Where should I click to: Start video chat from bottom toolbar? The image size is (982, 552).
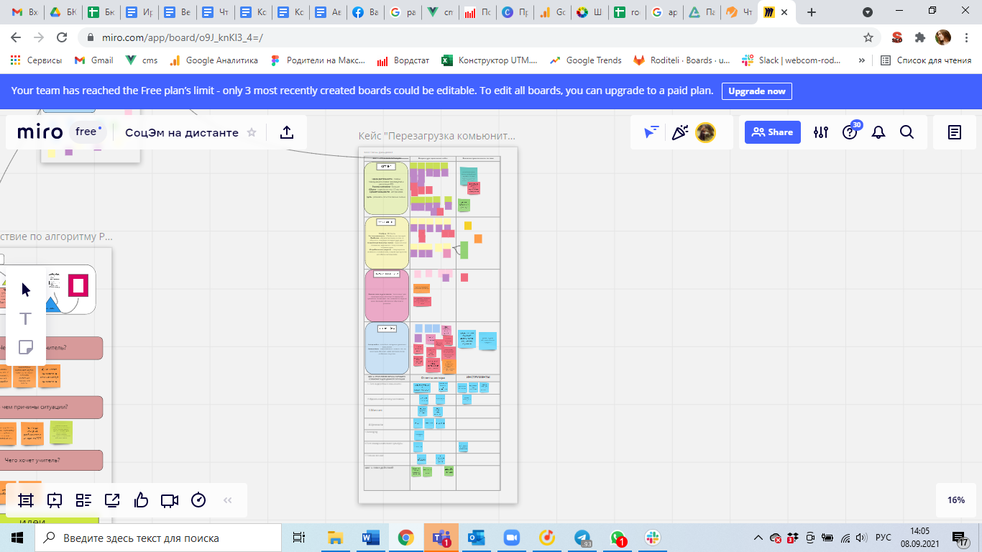click(170, 500)
